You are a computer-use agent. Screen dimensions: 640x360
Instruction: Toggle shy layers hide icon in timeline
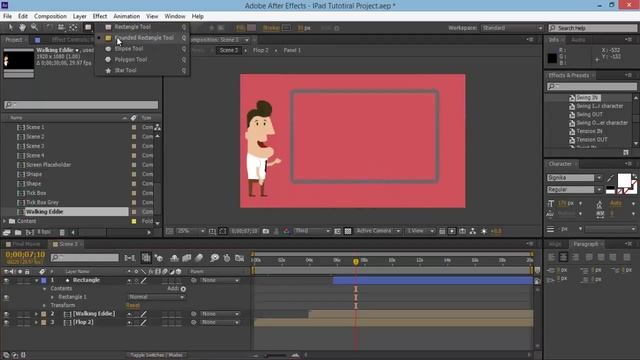tap(174, 258)
